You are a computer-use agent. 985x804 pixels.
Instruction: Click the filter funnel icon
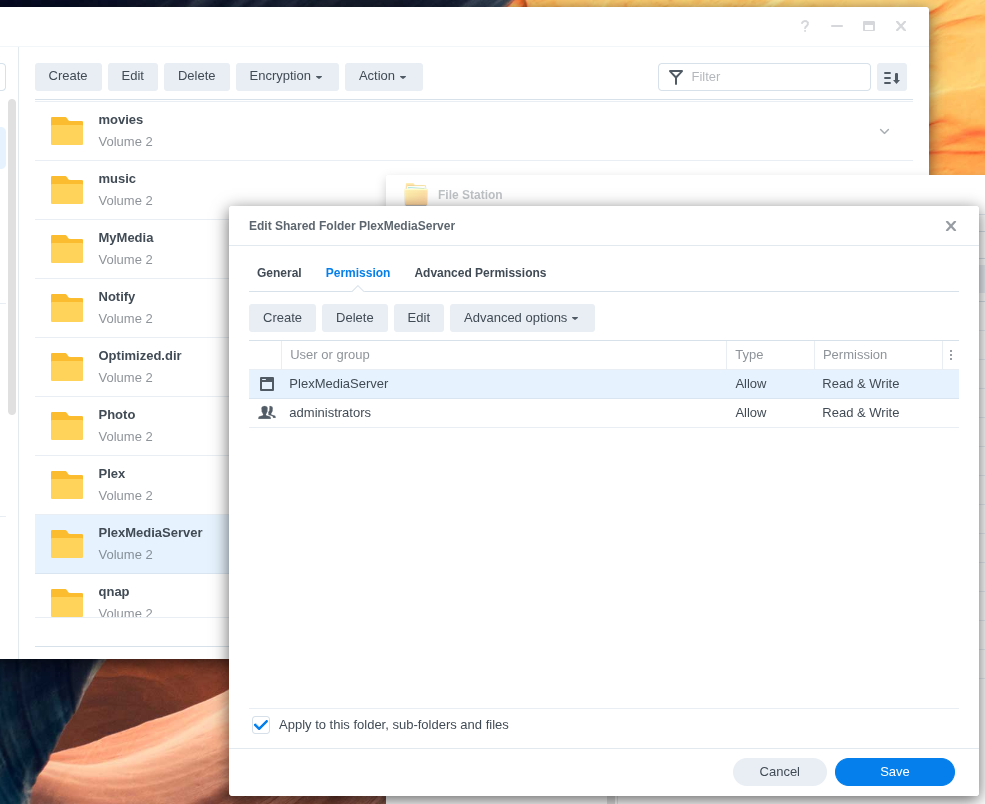675,77
